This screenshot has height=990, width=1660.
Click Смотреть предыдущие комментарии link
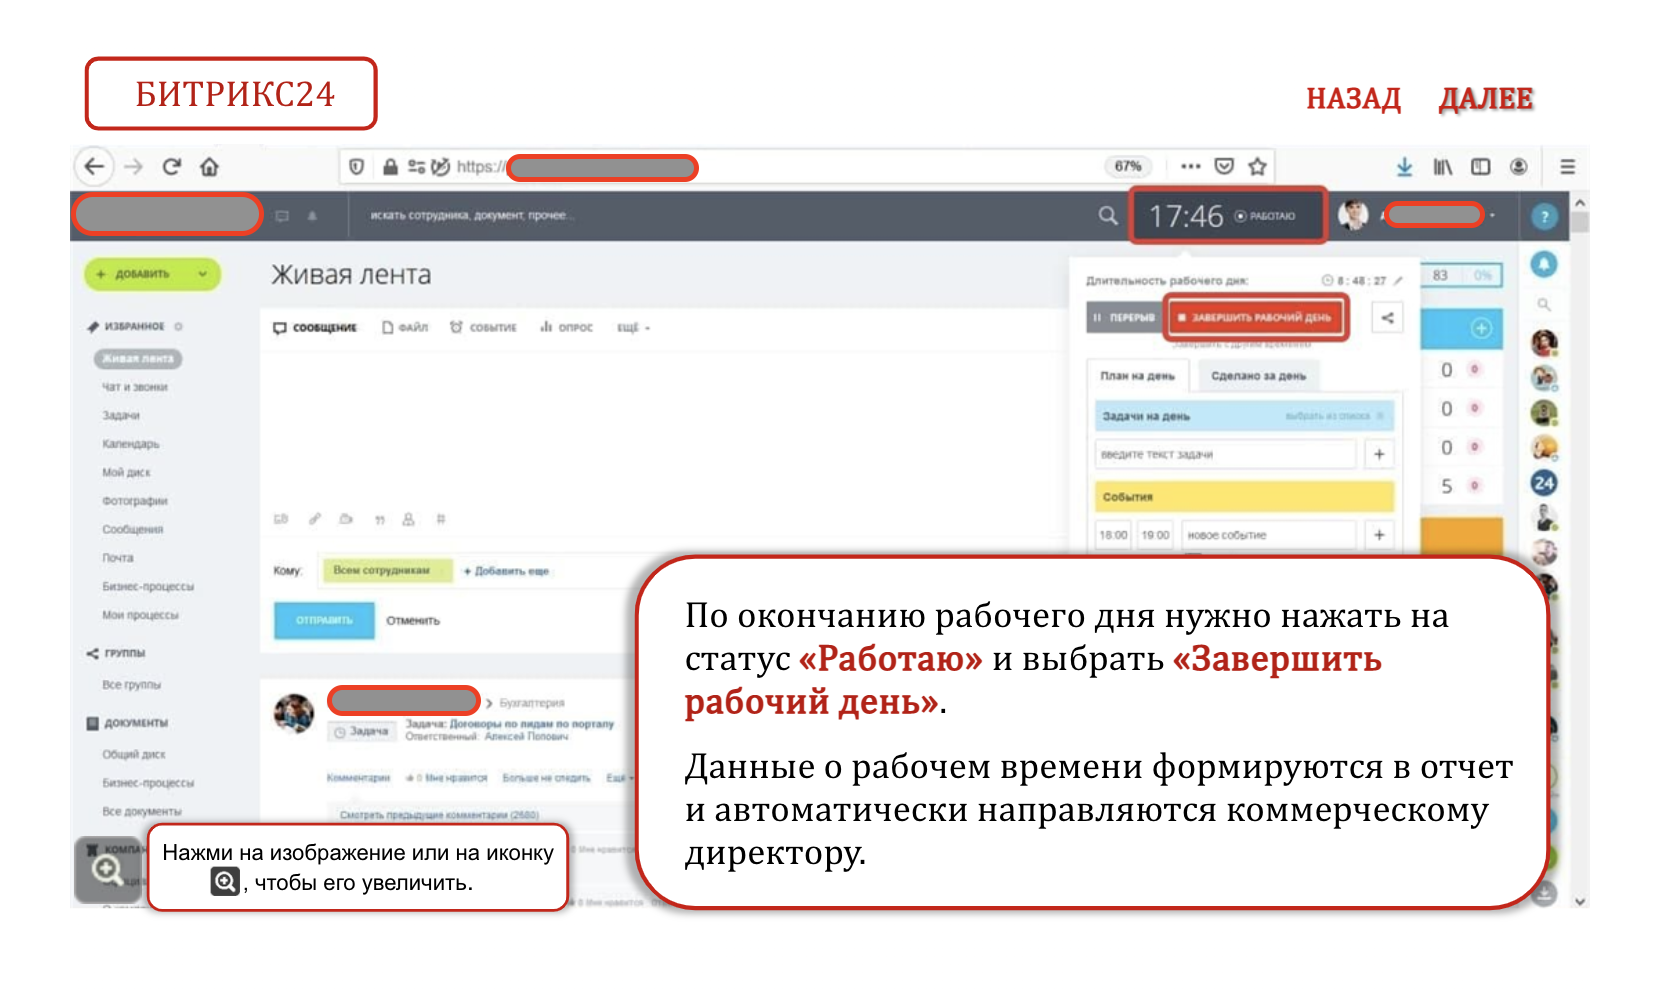pos(439,815)
